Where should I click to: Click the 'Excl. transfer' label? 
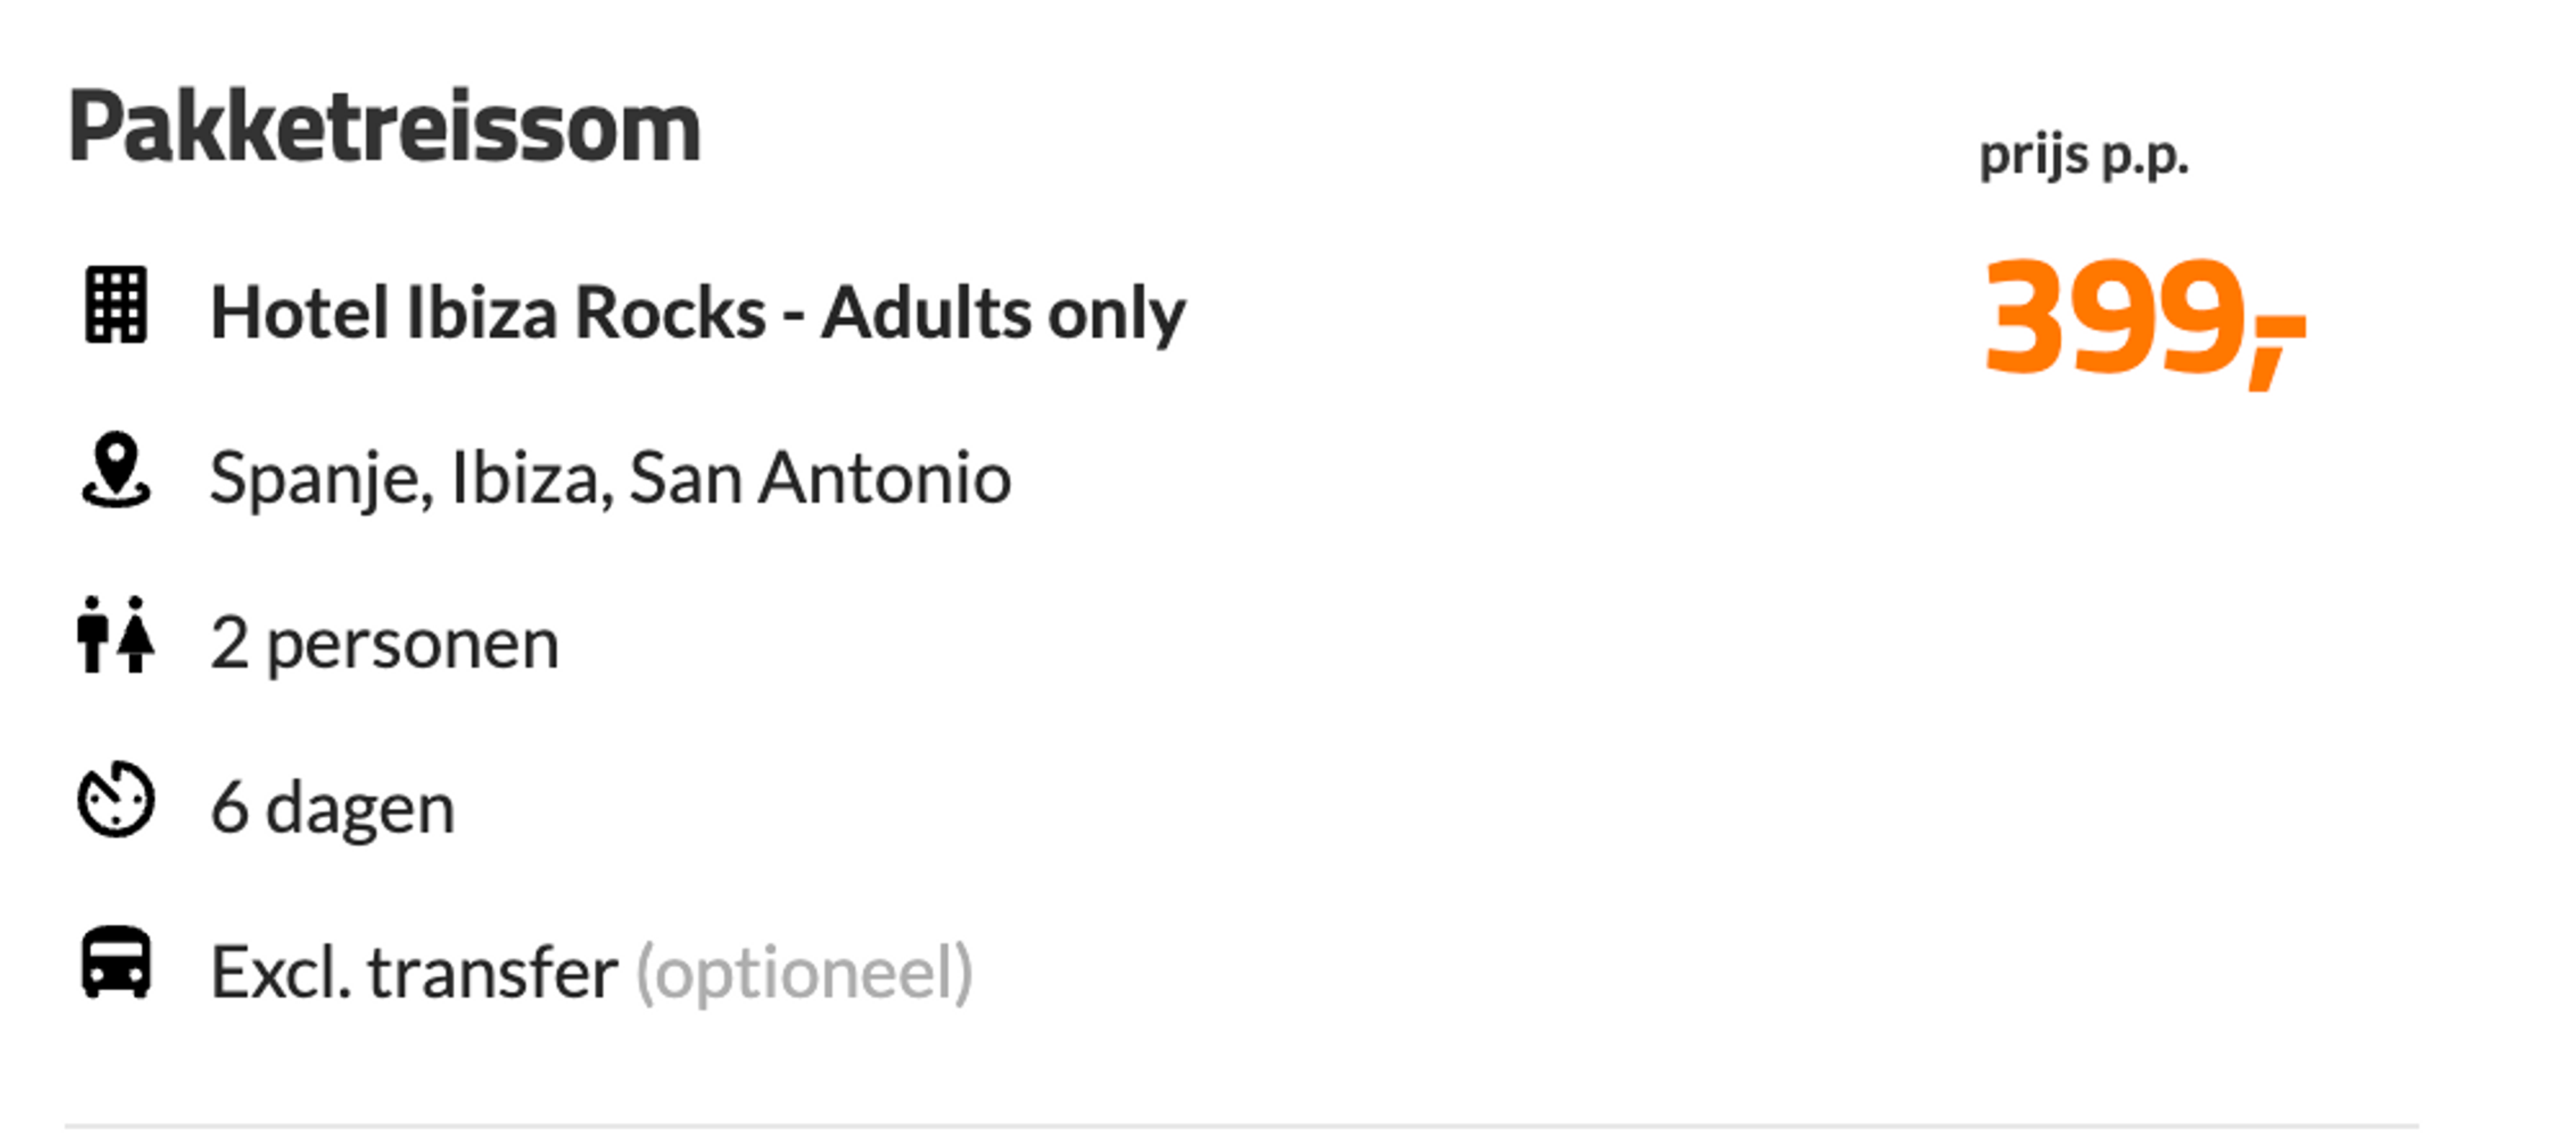(x=414, y=972)
